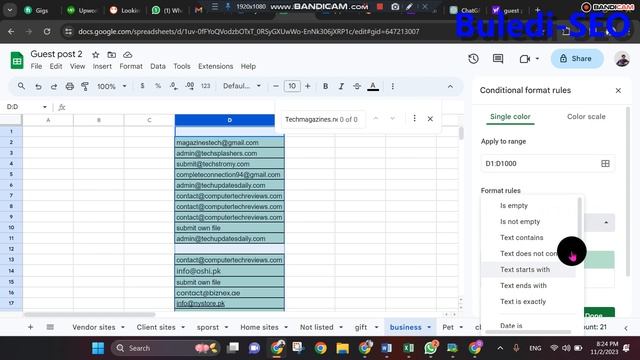
Task: Decrease font size with minus button
Action: point(276,86)
